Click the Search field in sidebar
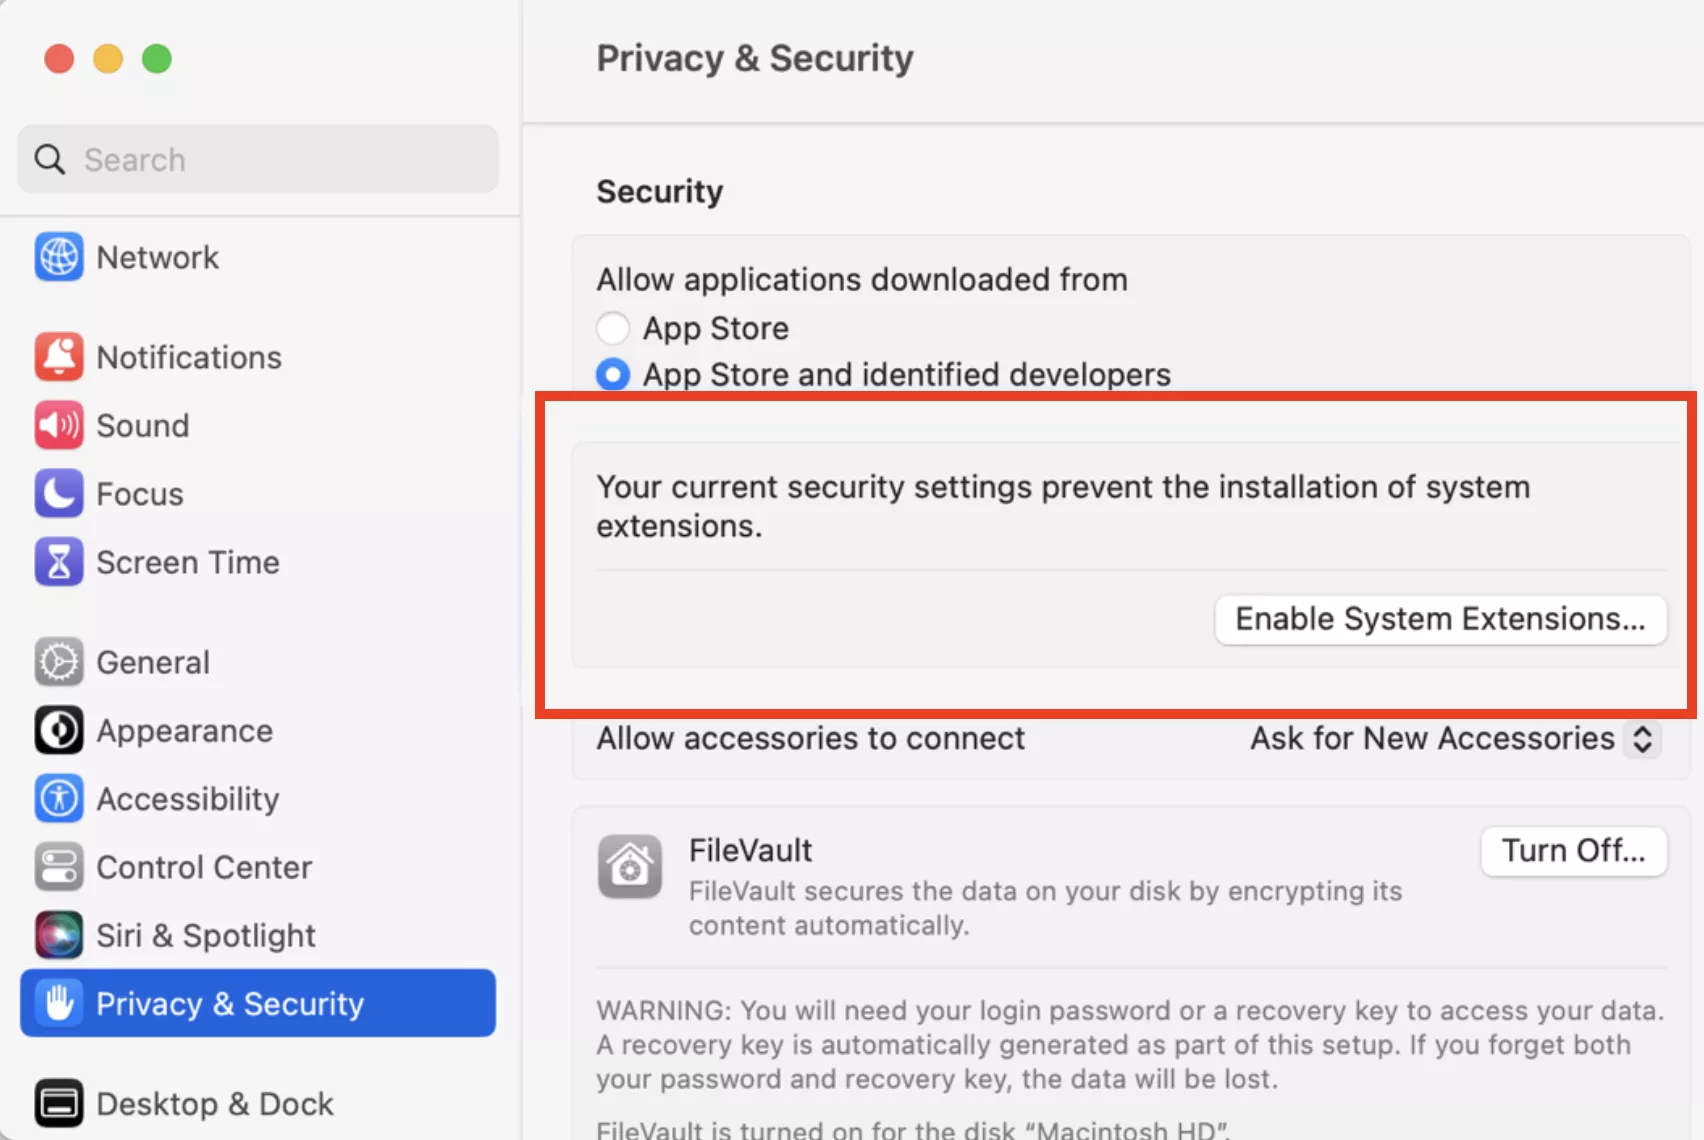 [x=258, y=160]
